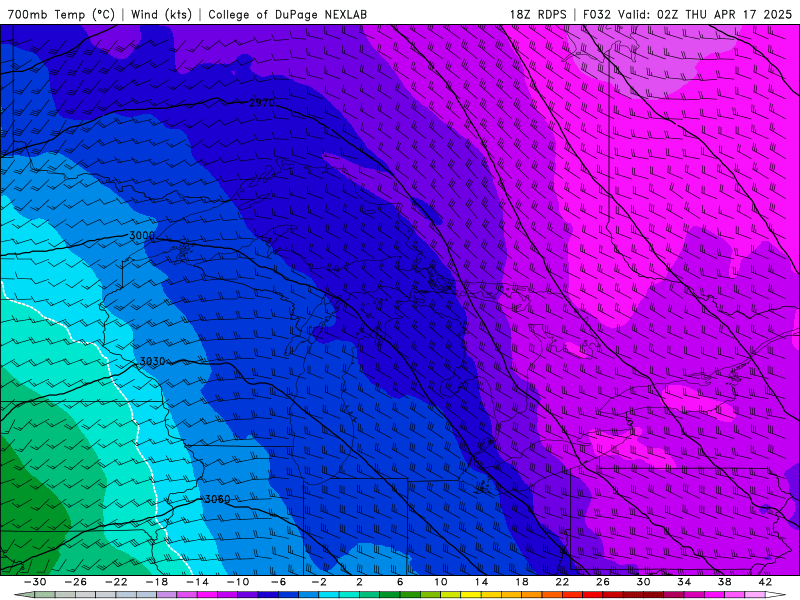Click the 34 value on the color scale

[684, 582]
